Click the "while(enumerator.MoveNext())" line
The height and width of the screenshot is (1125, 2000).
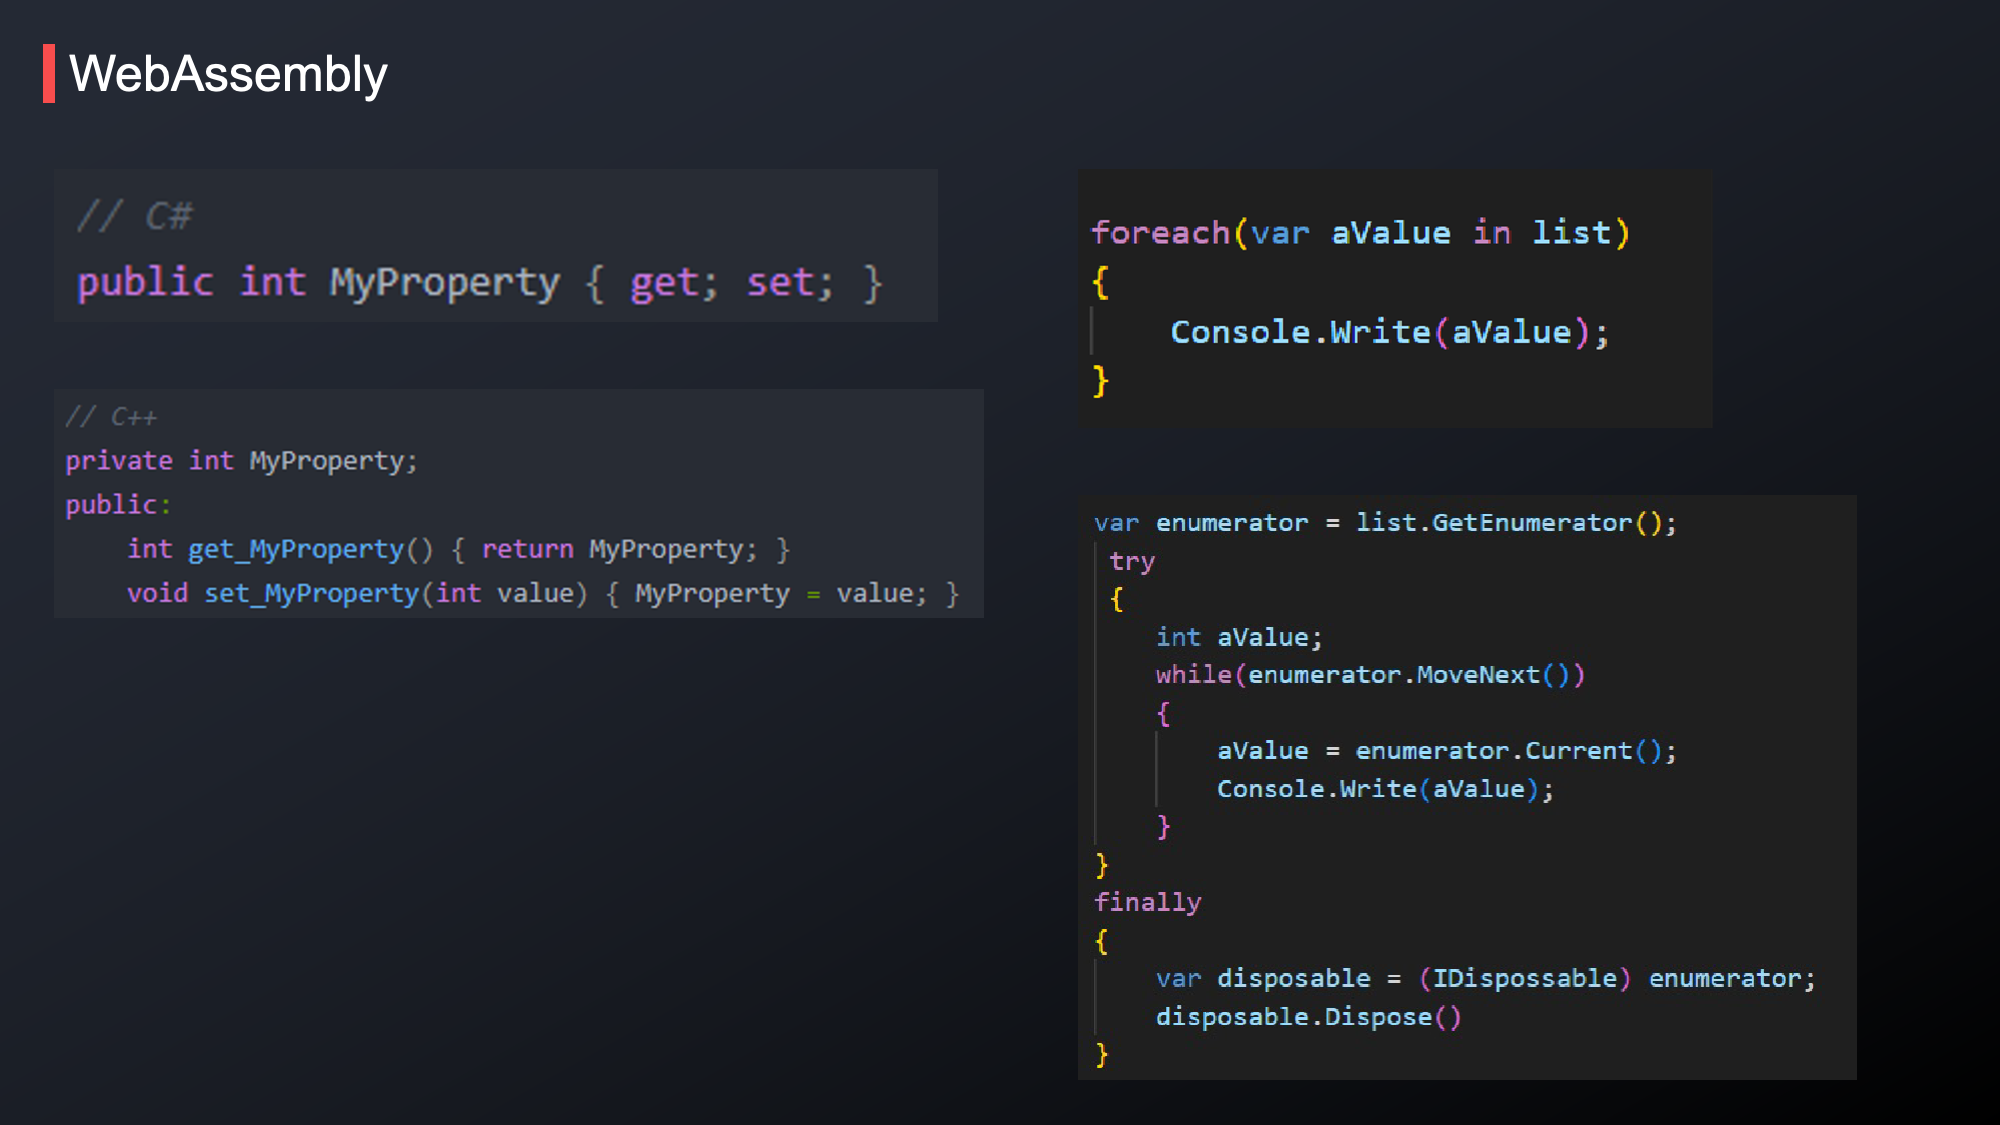click(1370, 675)
